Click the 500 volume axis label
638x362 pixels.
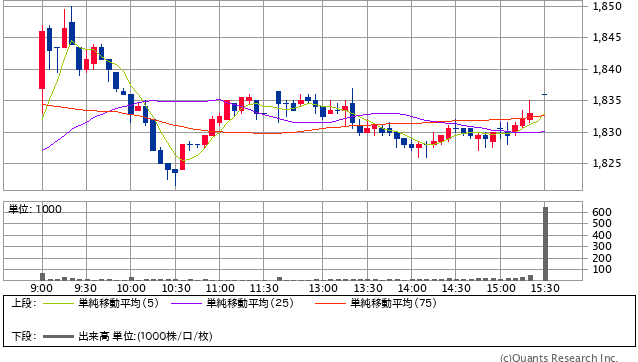(602, 223)
